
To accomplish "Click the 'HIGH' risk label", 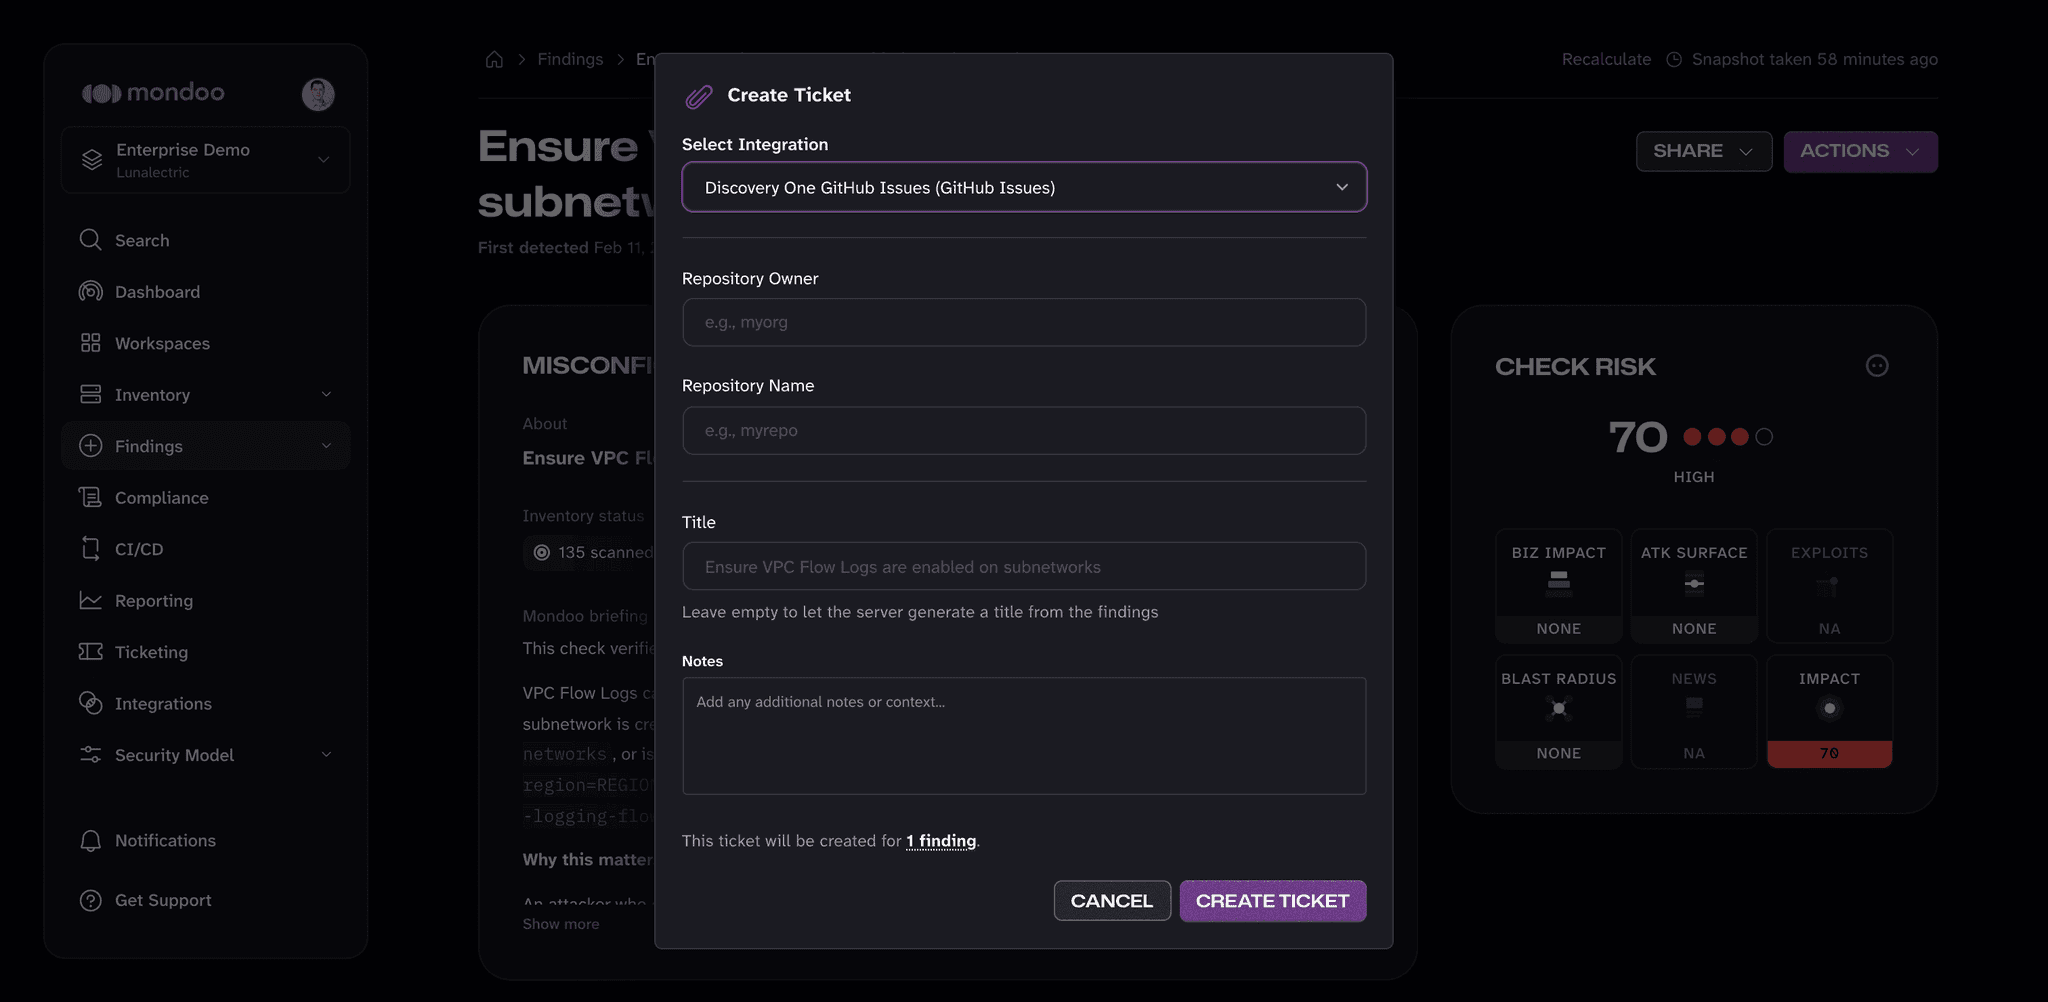I will coord(1694,477).
